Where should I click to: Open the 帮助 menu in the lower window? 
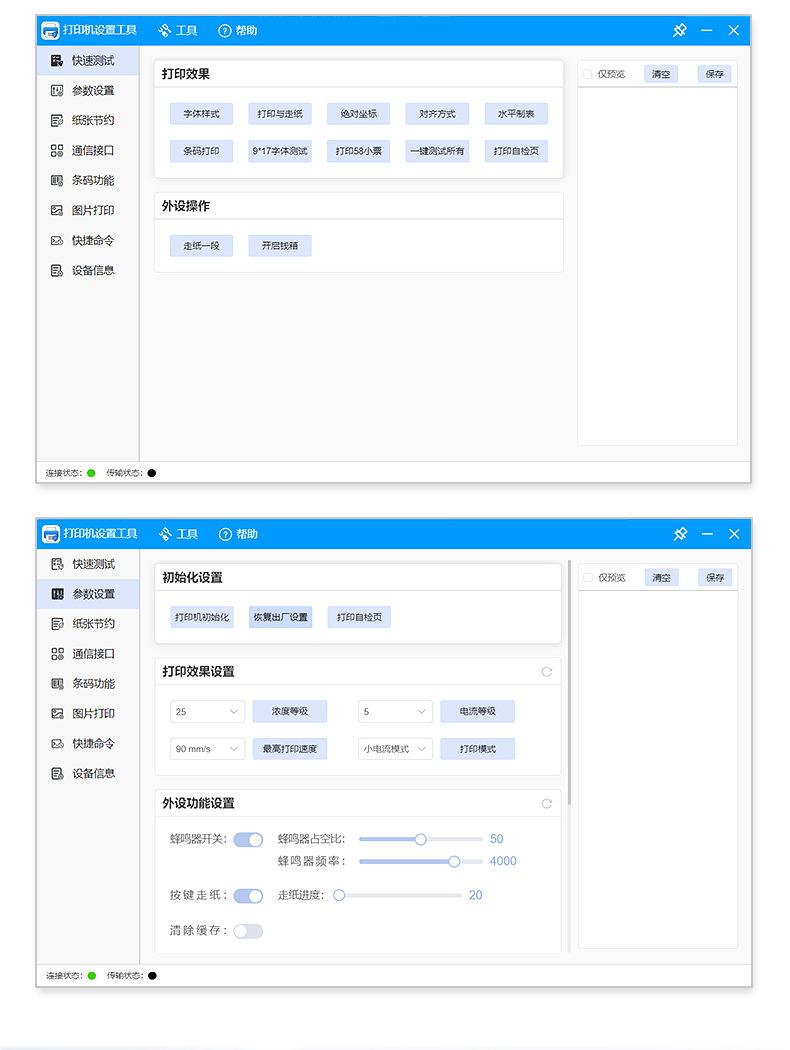pyautogui.click(x=238, y=534)
